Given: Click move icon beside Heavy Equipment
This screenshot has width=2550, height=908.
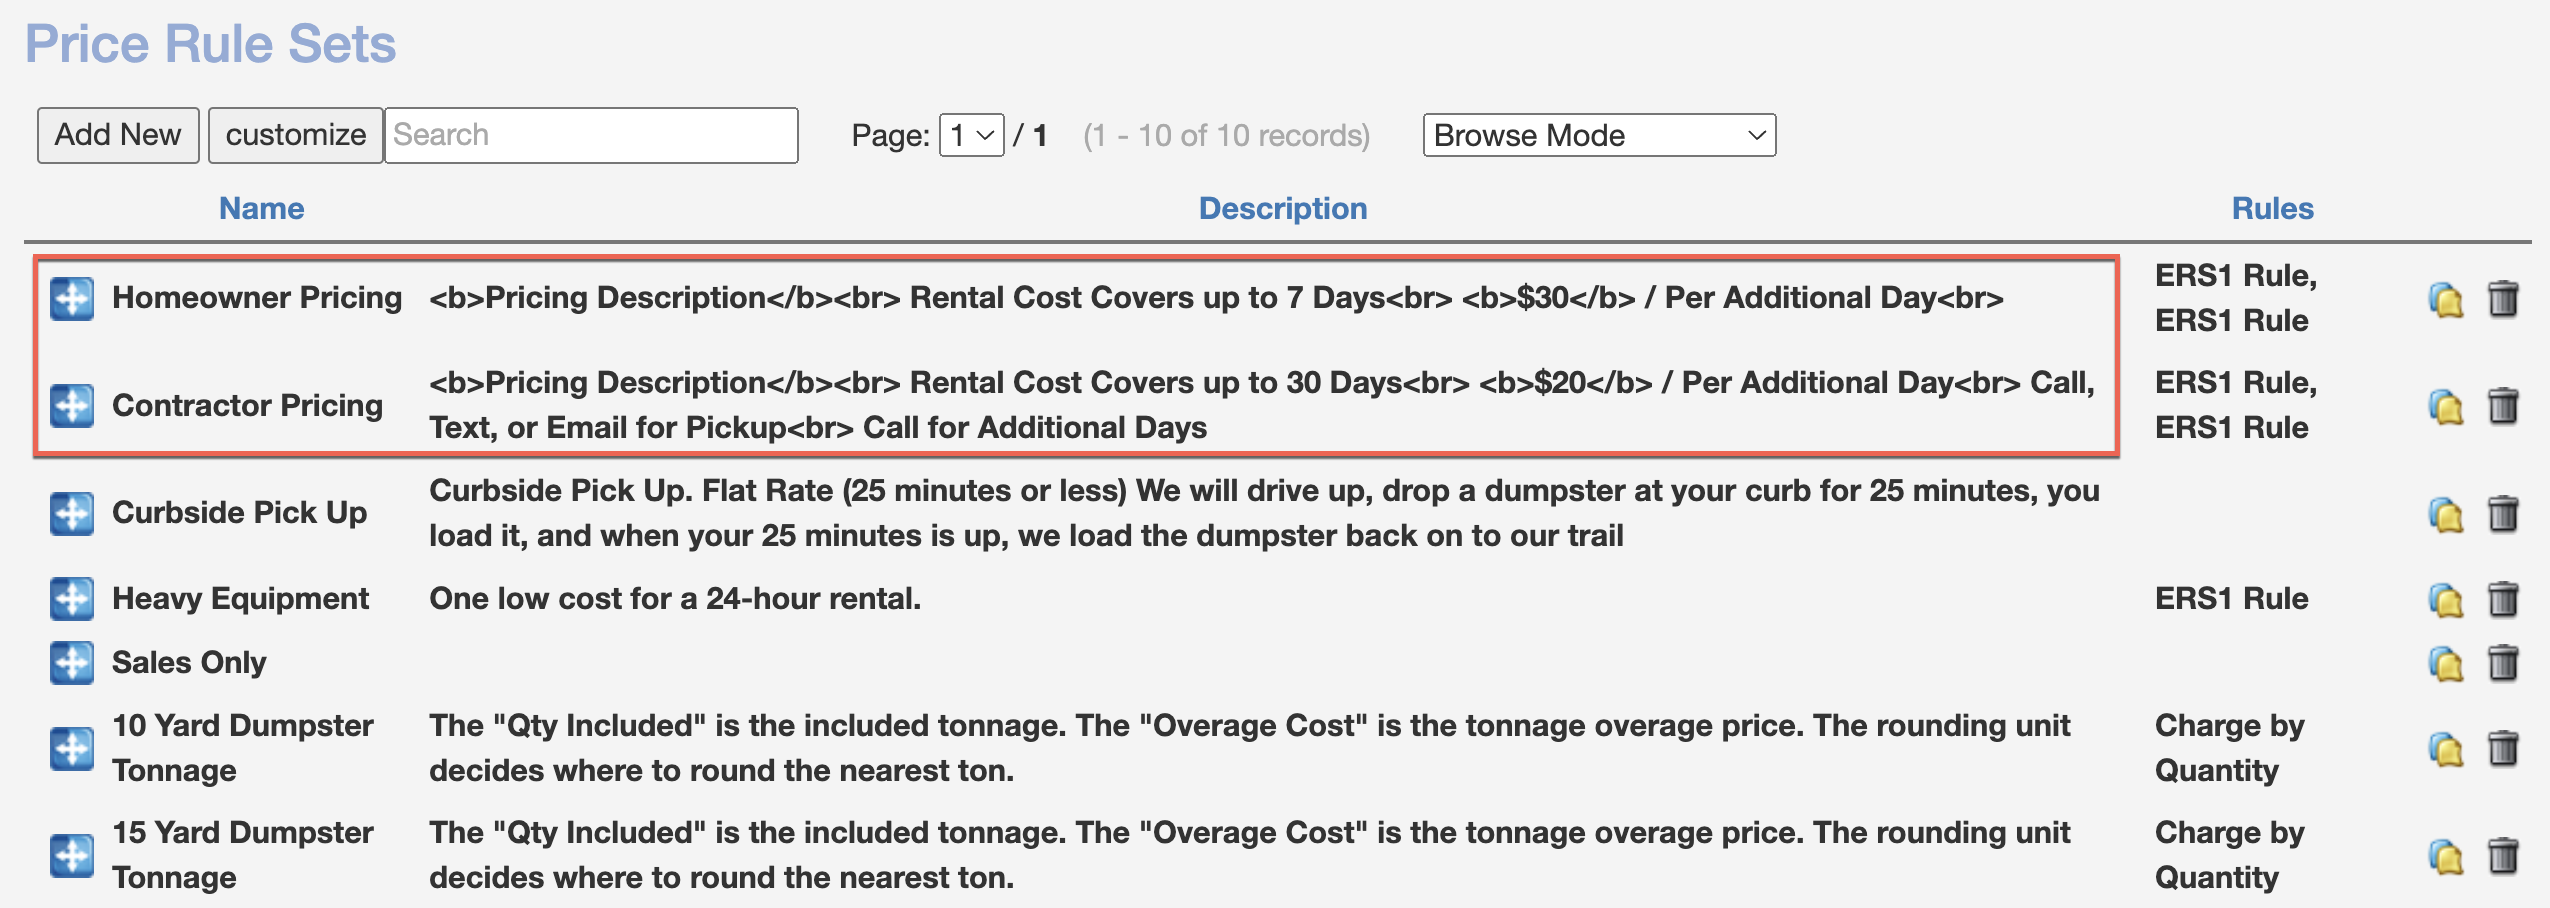Looking at the screenshot, I should 72,599.
